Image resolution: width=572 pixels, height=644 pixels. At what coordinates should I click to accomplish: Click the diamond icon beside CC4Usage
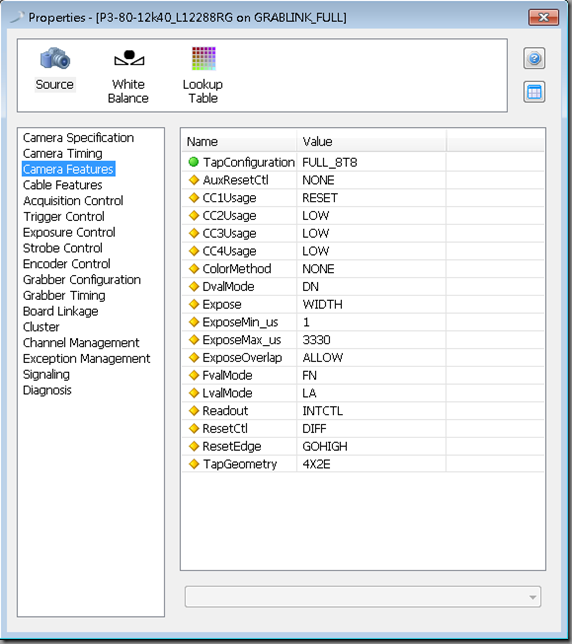coord(194,251)
